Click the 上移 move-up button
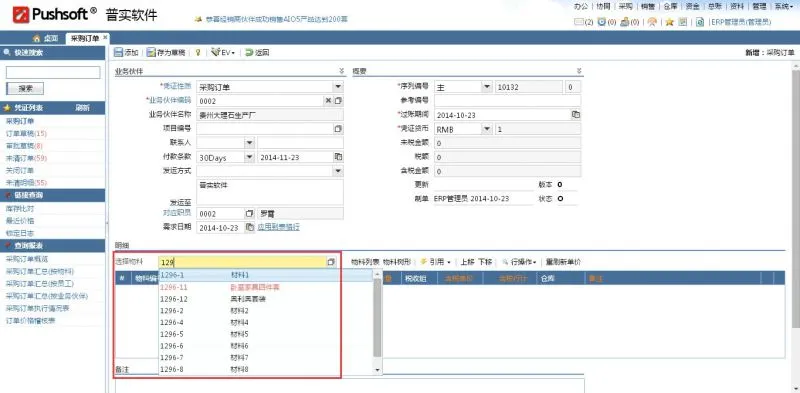 pyautogui.click(x=467, y=262)
